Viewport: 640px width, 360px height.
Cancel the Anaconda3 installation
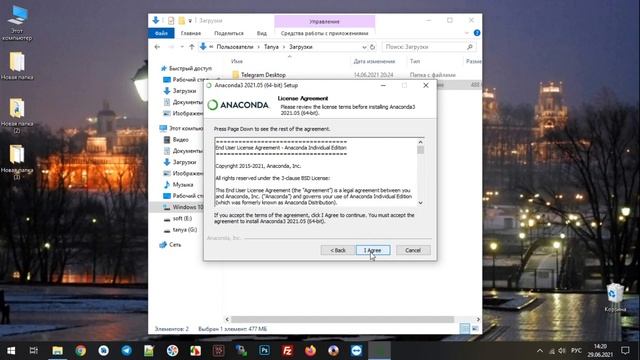[x=413, y=250]
